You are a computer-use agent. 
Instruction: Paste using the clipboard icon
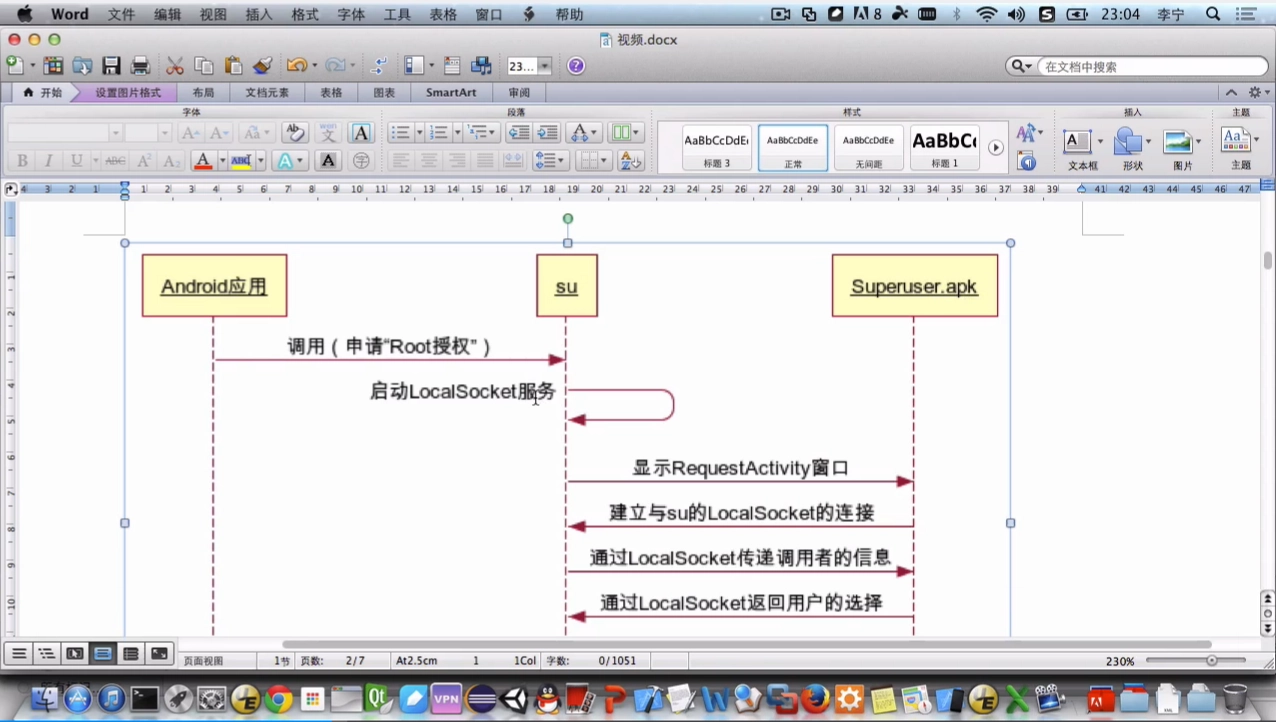tap(231, 65)
